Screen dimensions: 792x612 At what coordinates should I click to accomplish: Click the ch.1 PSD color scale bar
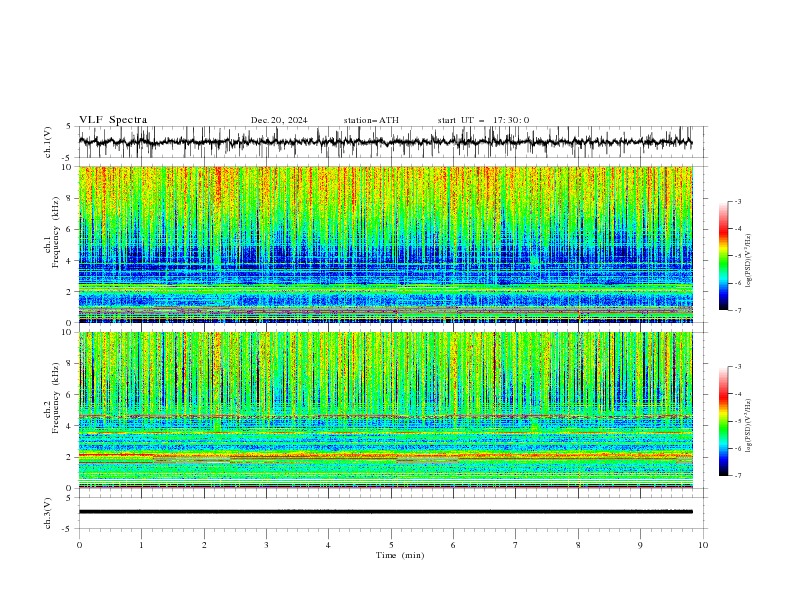[723, 255]
